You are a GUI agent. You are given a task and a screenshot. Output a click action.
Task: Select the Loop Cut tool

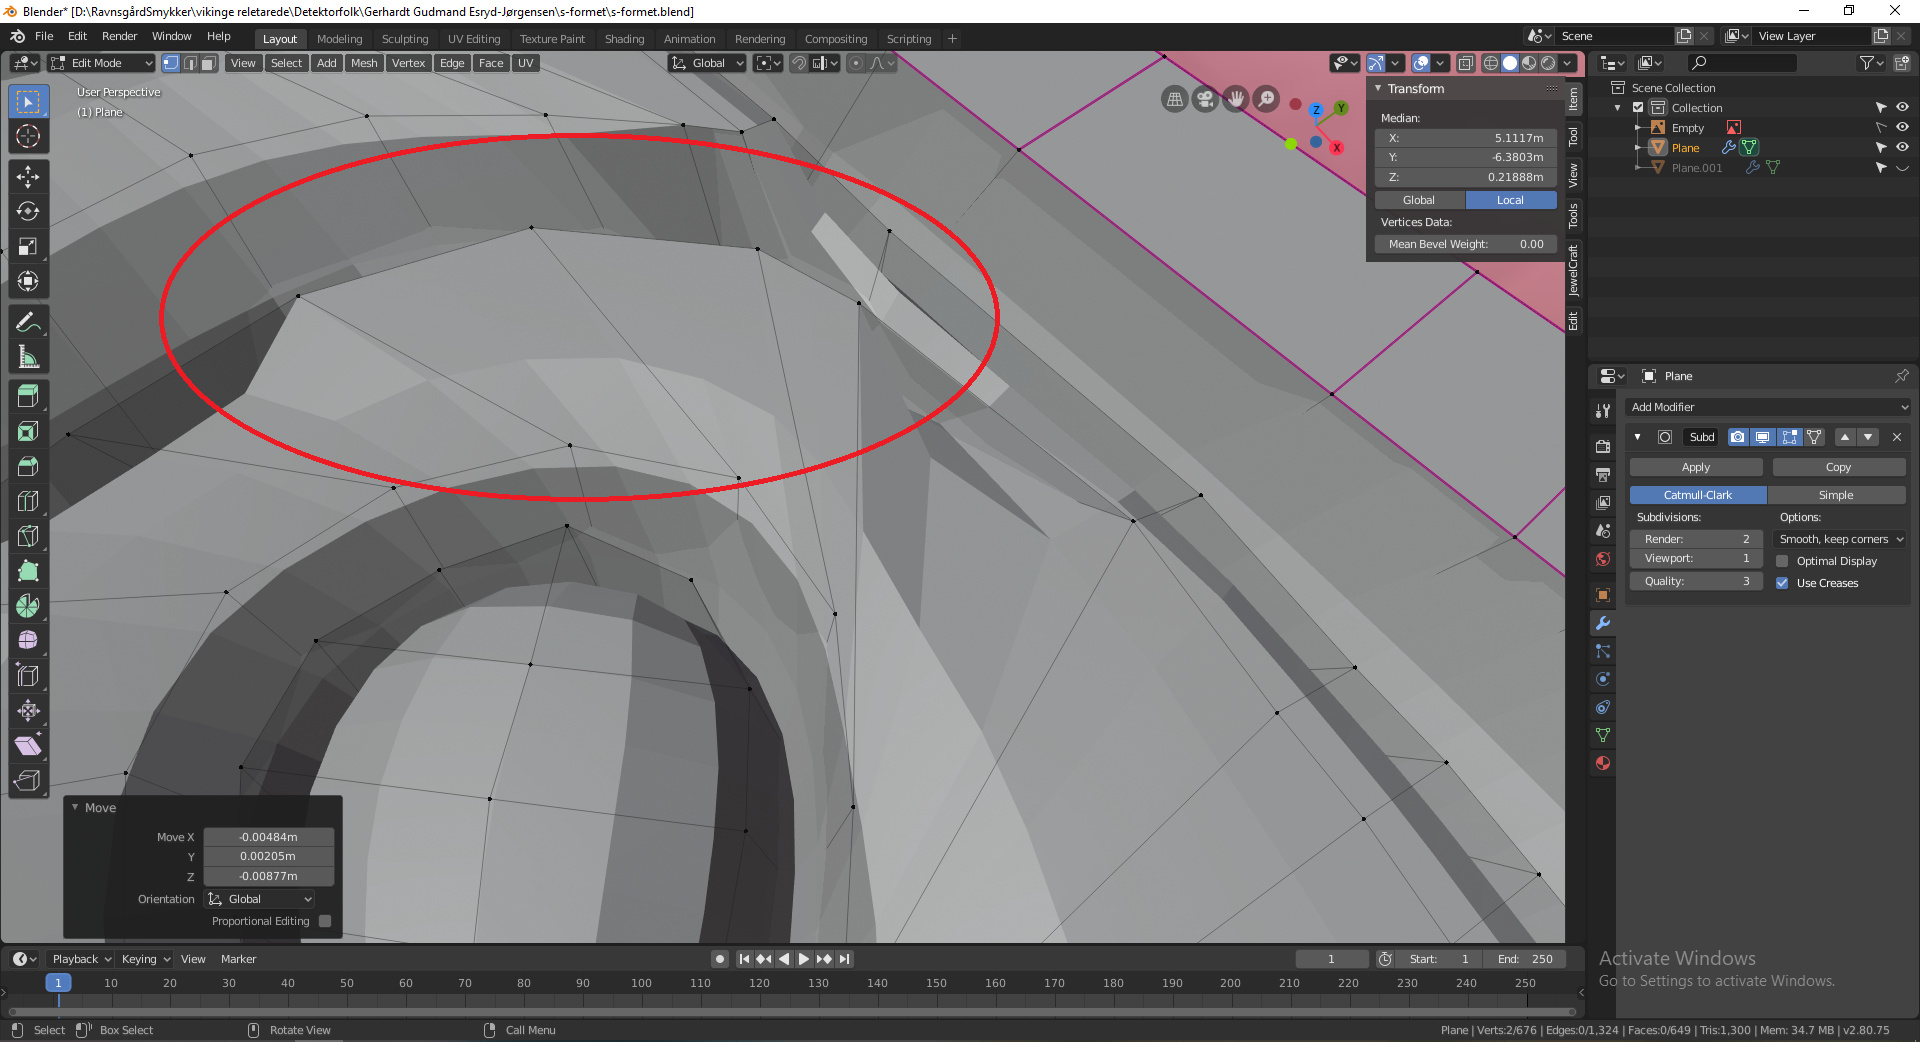coord(28,502)
